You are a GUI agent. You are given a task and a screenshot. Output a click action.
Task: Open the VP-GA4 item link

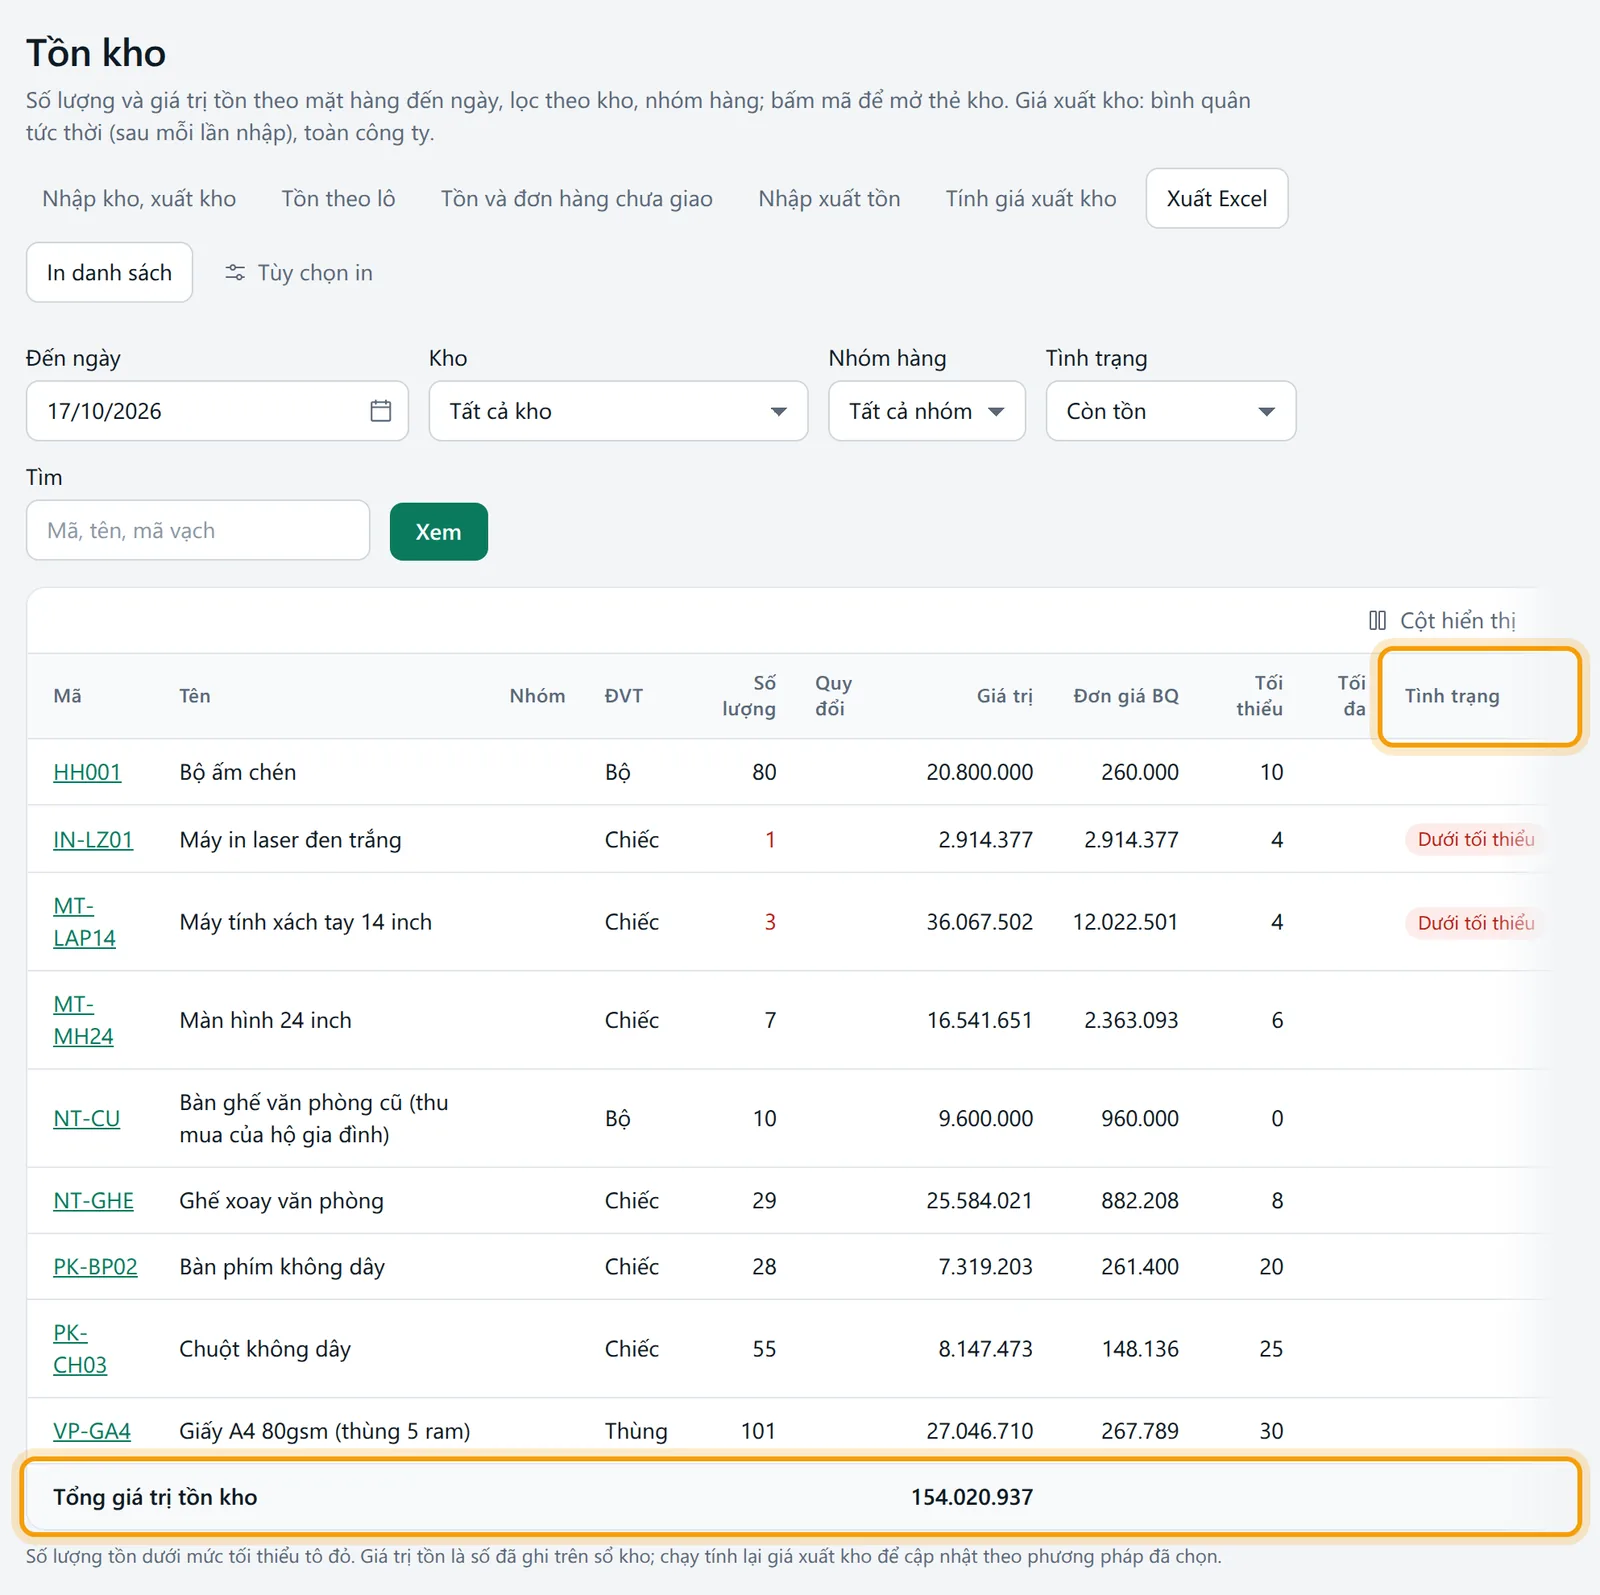(92, 1431)
